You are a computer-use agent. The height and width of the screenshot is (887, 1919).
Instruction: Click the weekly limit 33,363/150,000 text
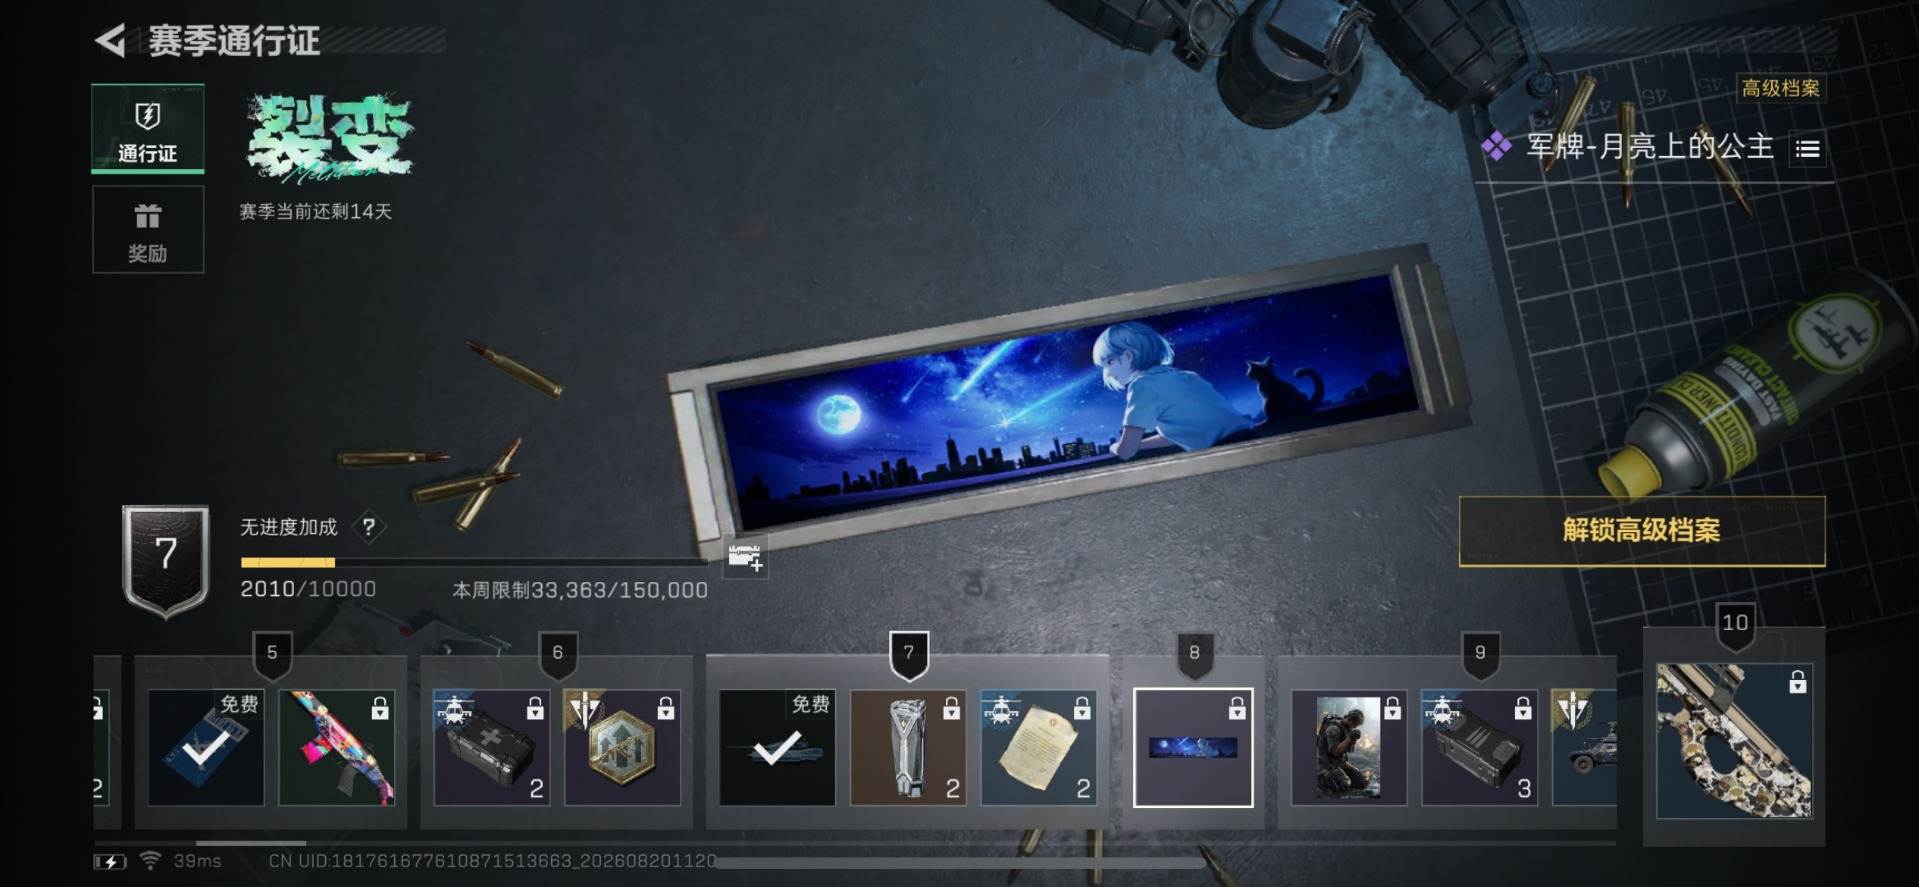click(580, 590)
